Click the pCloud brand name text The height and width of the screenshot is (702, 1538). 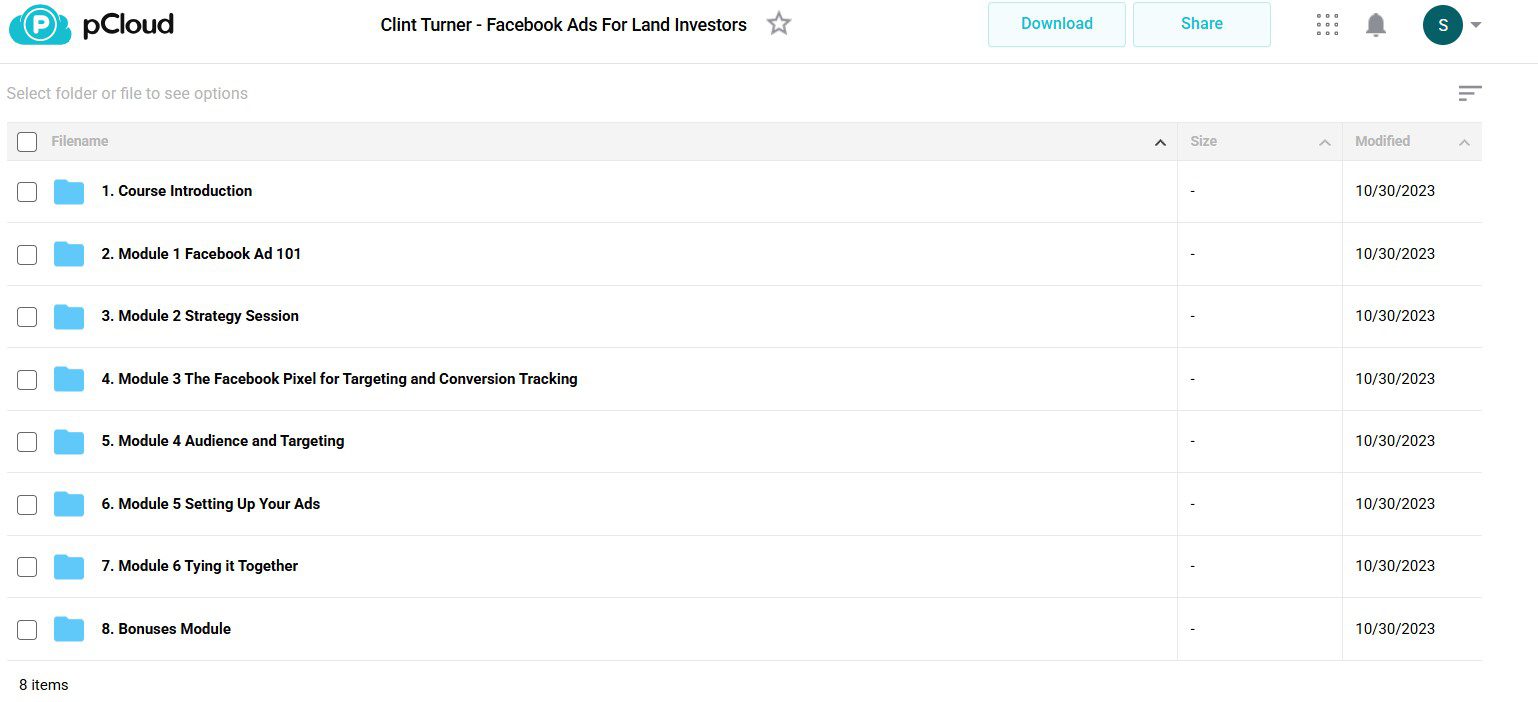(128, 25)
